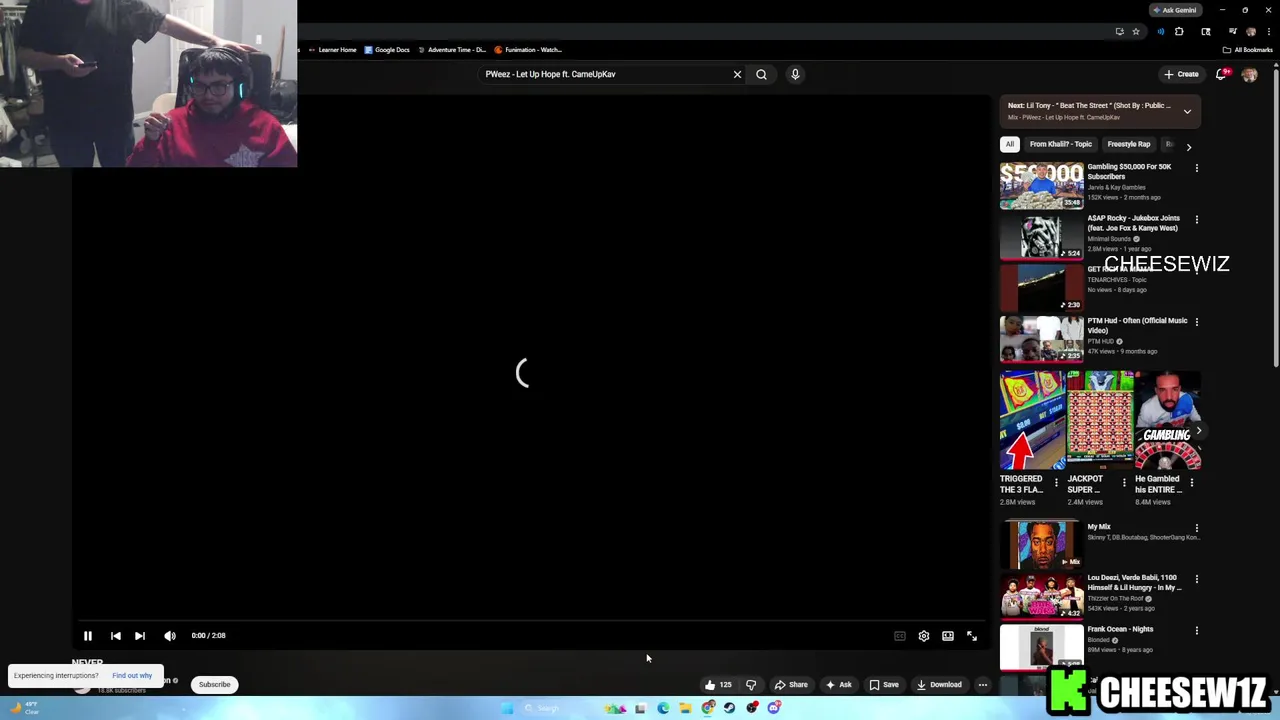Screen dimensions: 1280x720
Task: Open options for Frank Ocean - Nights
Action: pyautogui.click(x=1197, y=631)
